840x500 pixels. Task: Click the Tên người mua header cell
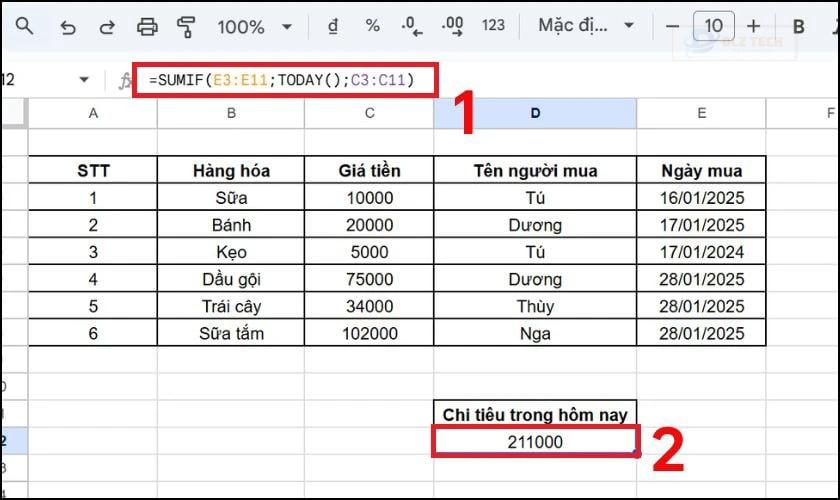pos(535,170)
